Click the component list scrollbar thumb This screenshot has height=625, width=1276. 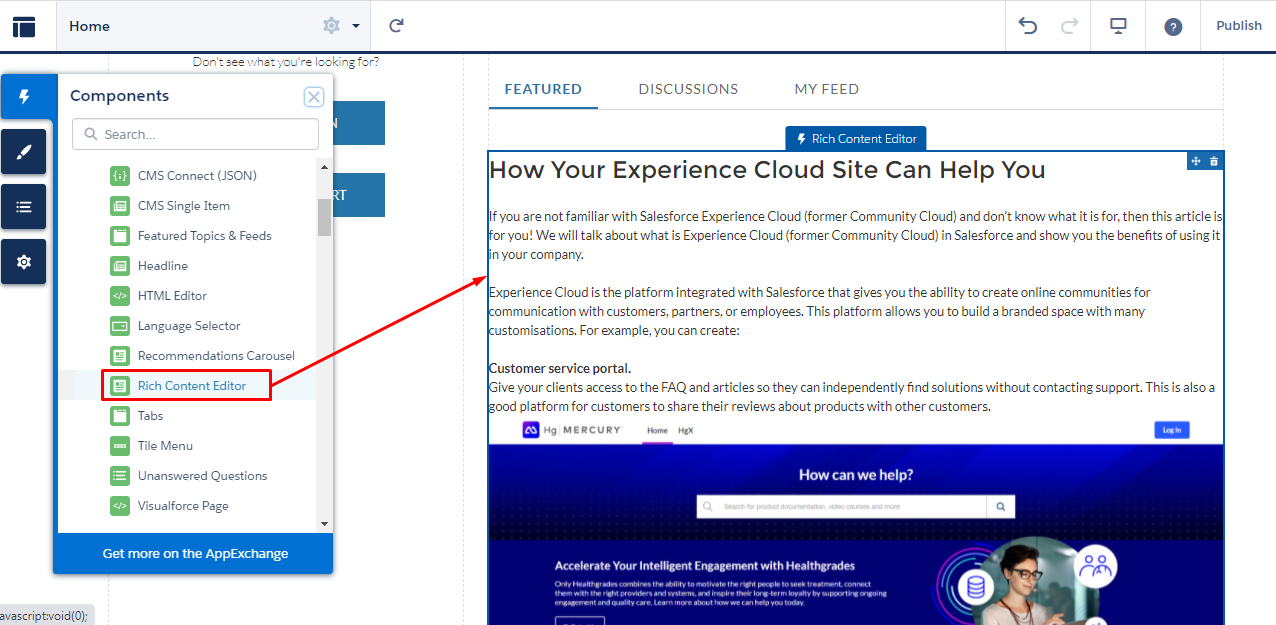tap(324, 217)
